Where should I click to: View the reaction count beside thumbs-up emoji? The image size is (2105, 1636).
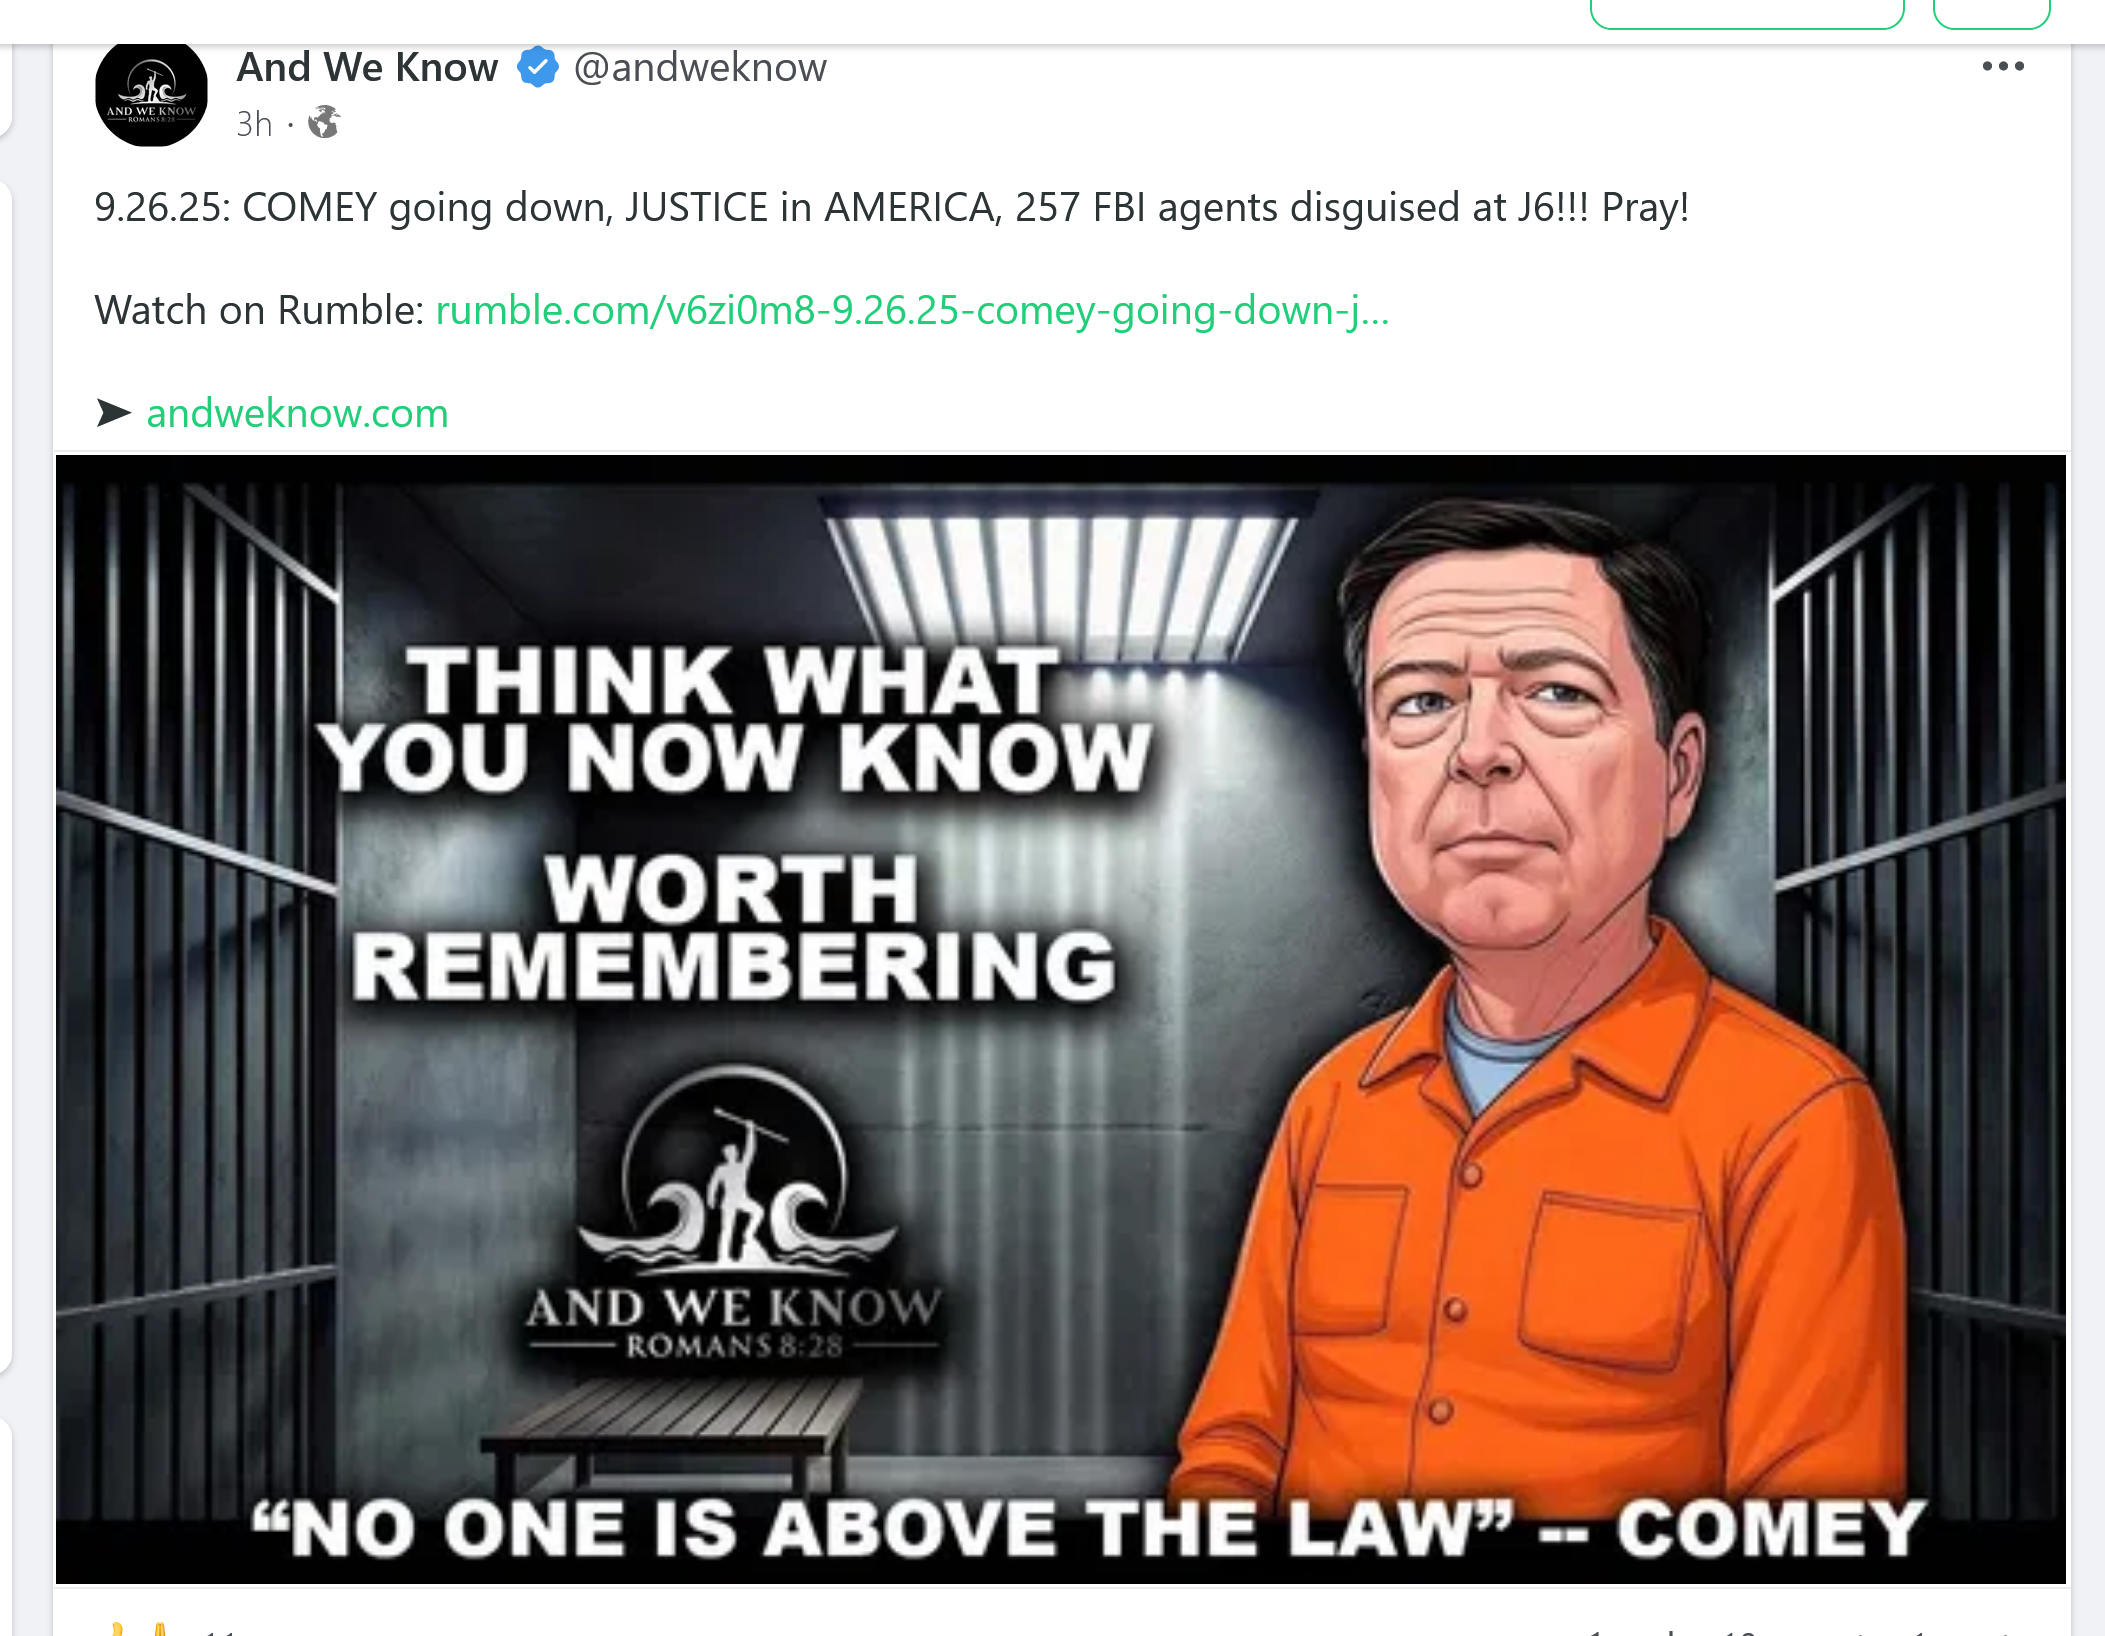pos(220,1630)
